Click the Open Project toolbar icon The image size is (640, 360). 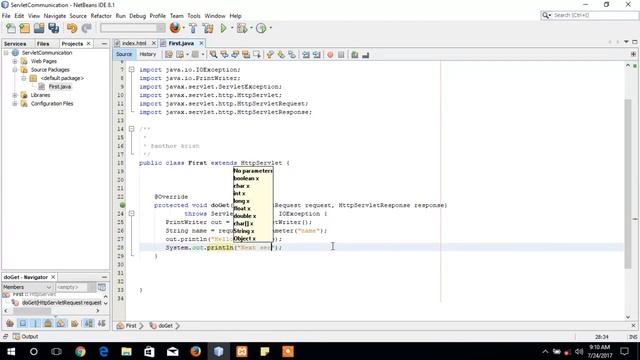coord(39,28)
